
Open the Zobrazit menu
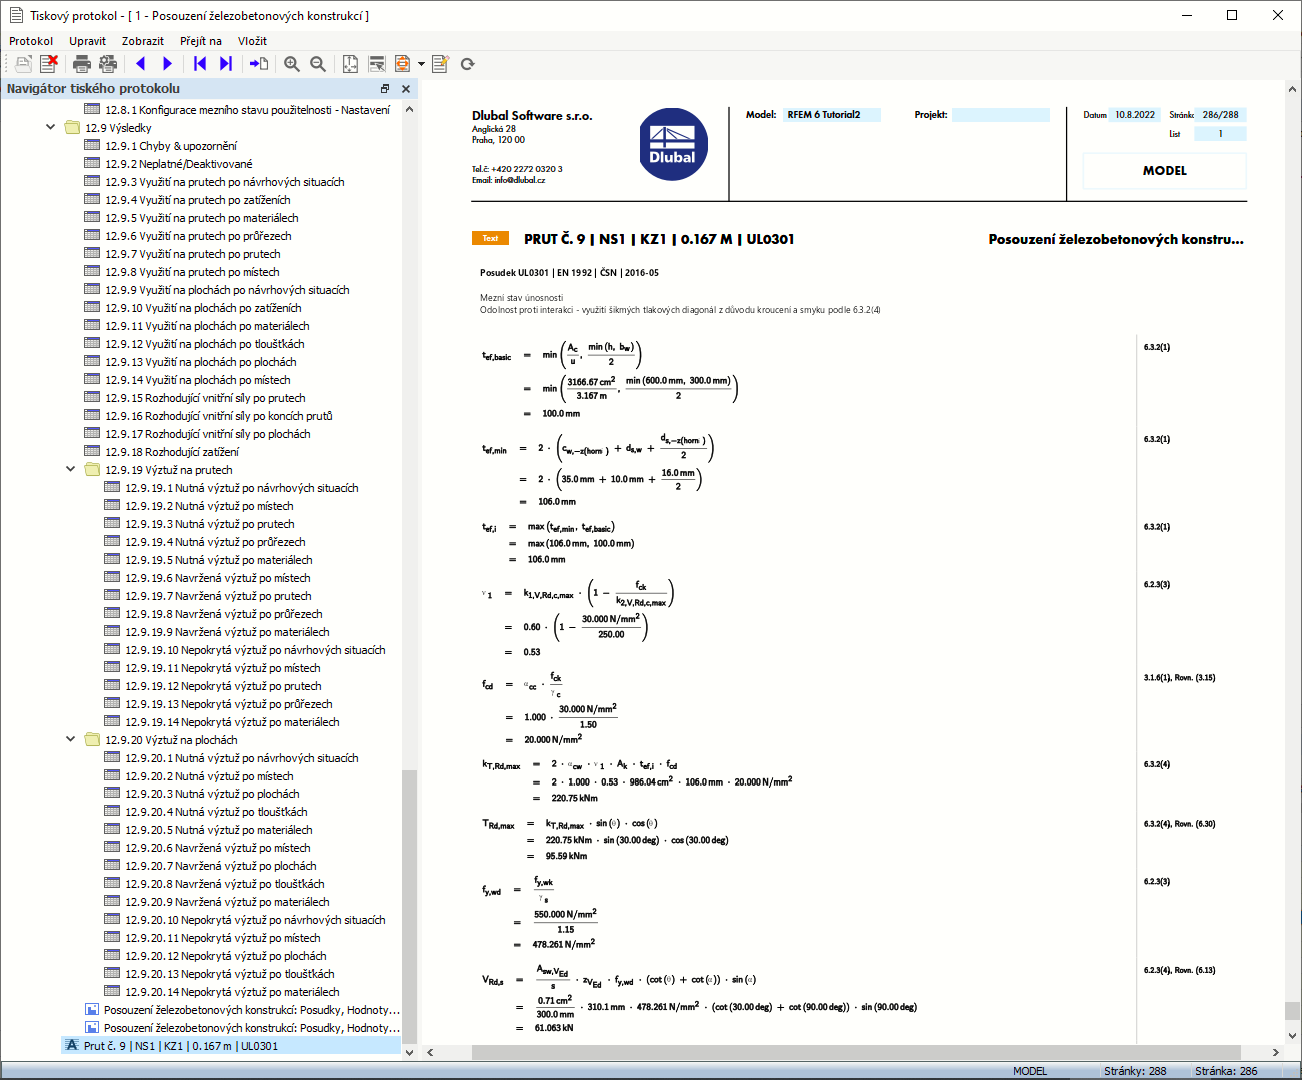[x=143, y=41]
